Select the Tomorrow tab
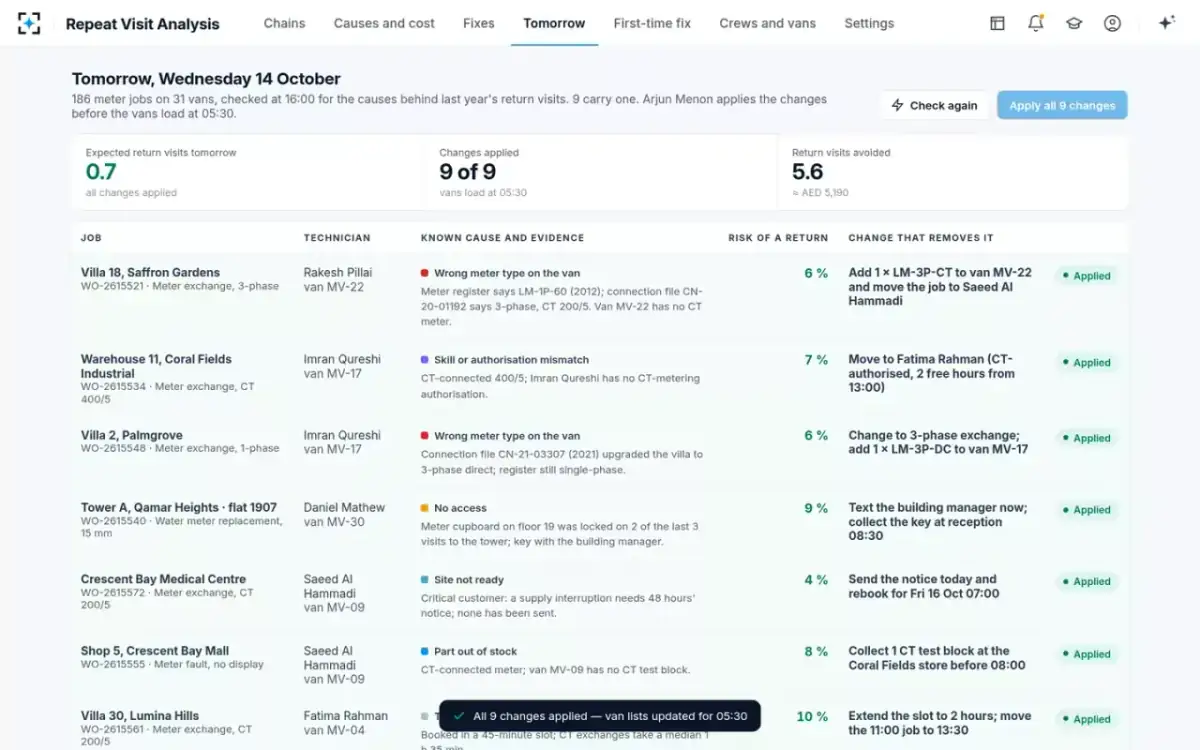The height and width of the screenshot is (750, 1200). 554,23
